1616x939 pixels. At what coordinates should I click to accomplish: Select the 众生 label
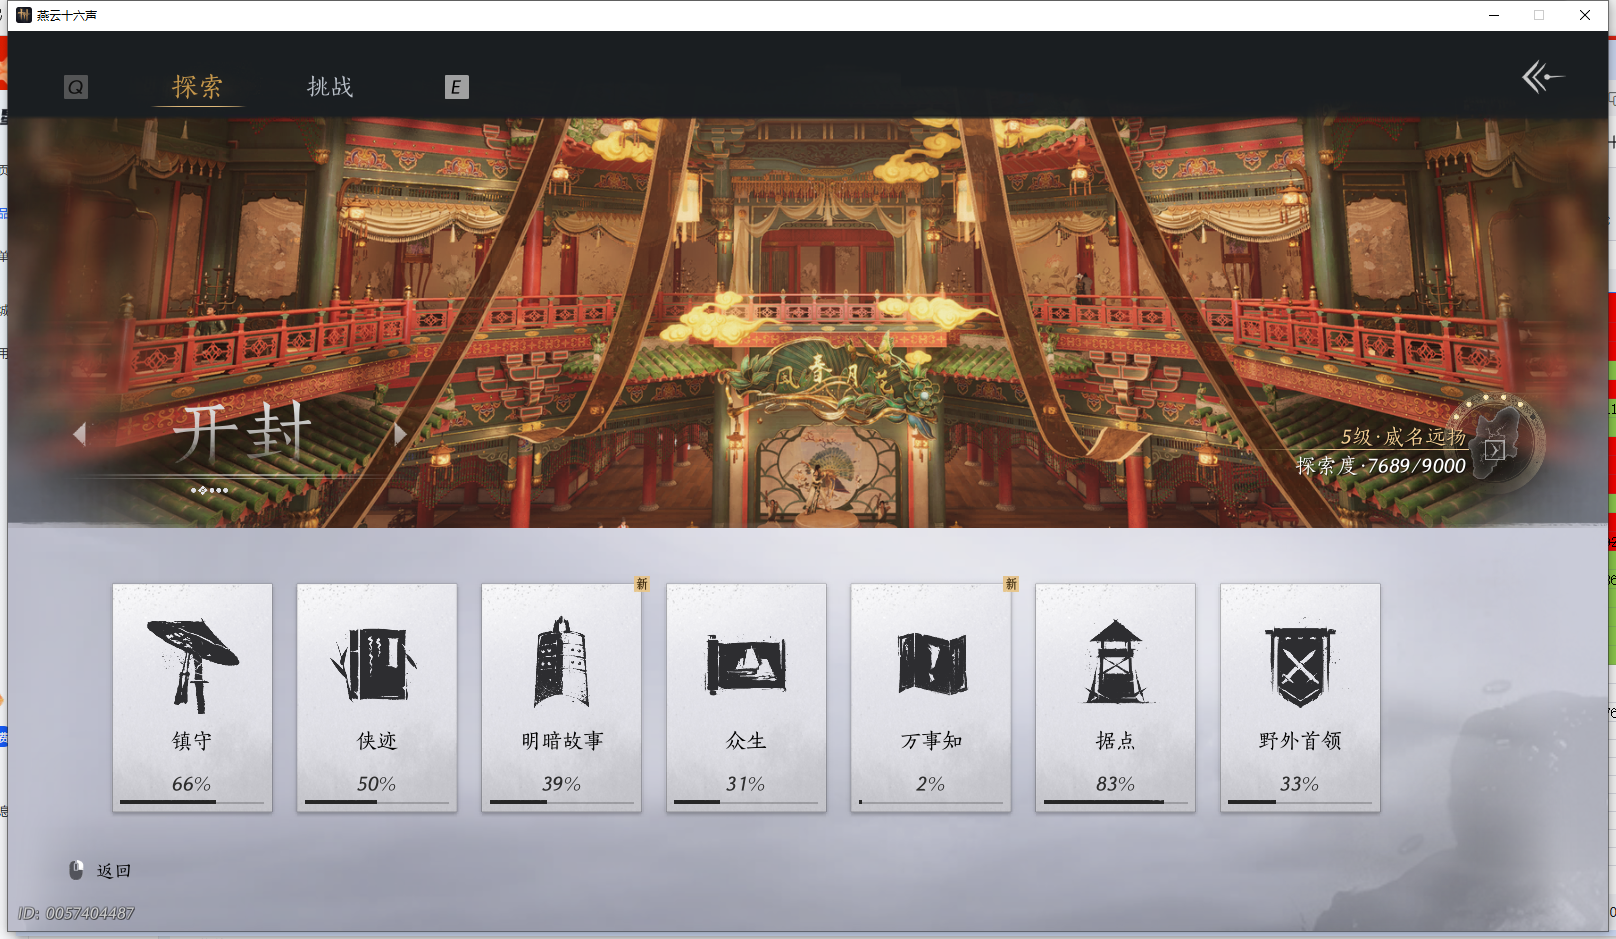pyautogui.click(x=746, y=741)
